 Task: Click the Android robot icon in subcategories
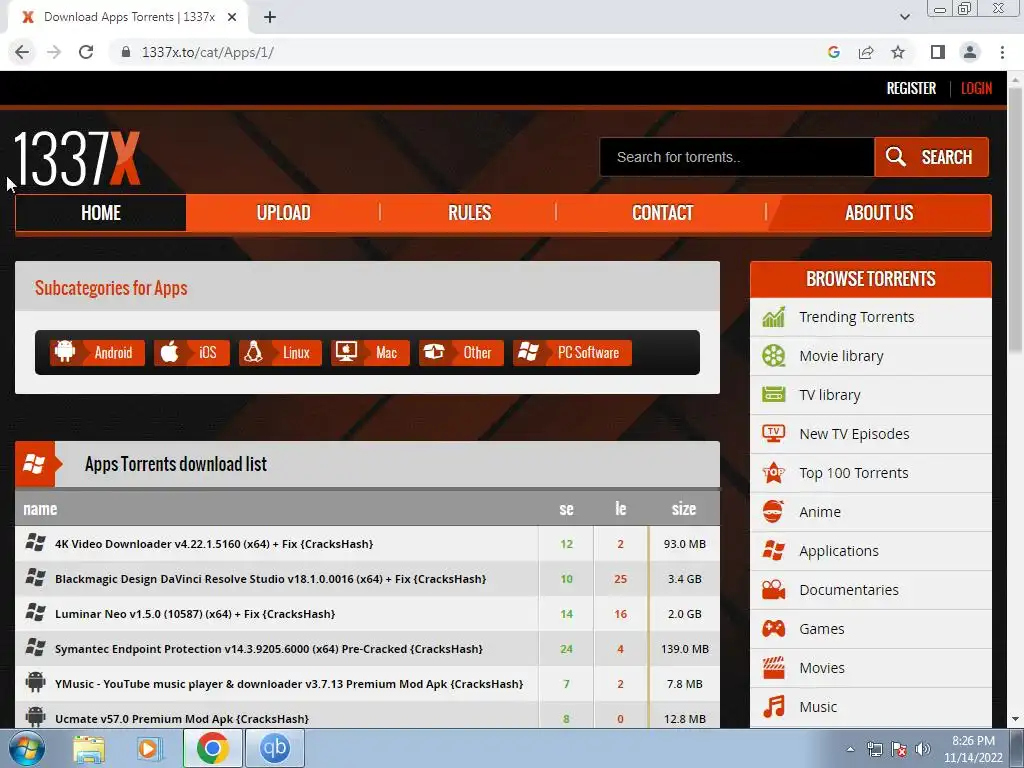pyautogui.click(x=65, y=352)
